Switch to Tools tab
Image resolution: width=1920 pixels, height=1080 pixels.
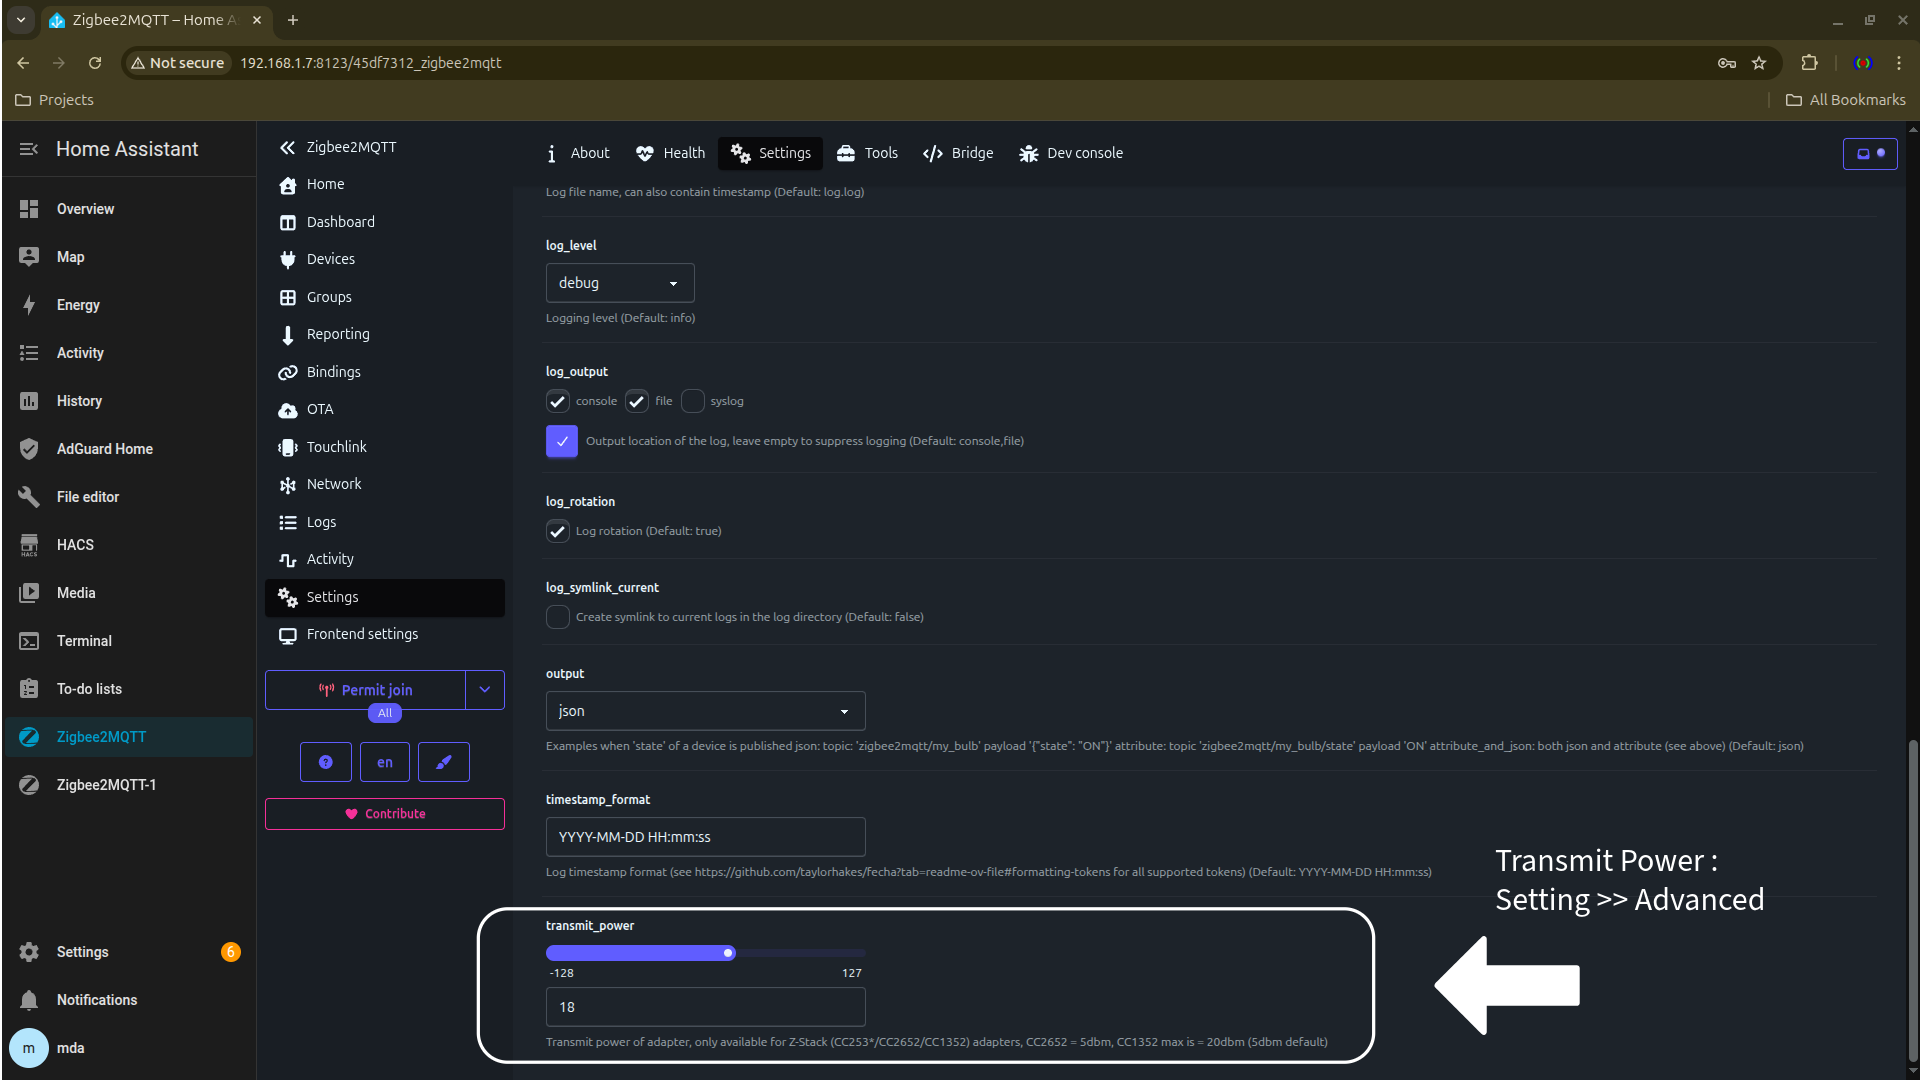point(868,153)
